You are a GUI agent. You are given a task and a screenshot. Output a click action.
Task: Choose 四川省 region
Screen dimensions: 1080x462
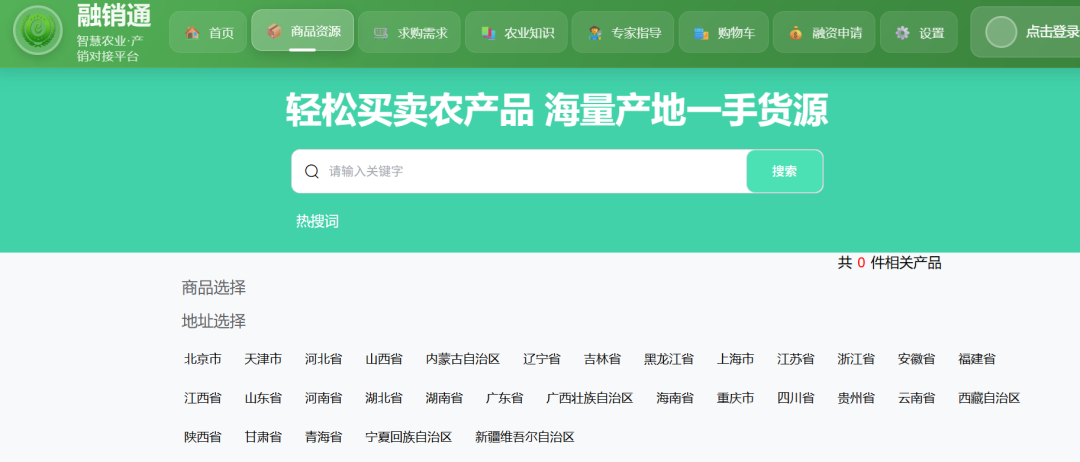pyautogui.click(x=796, y=398)
